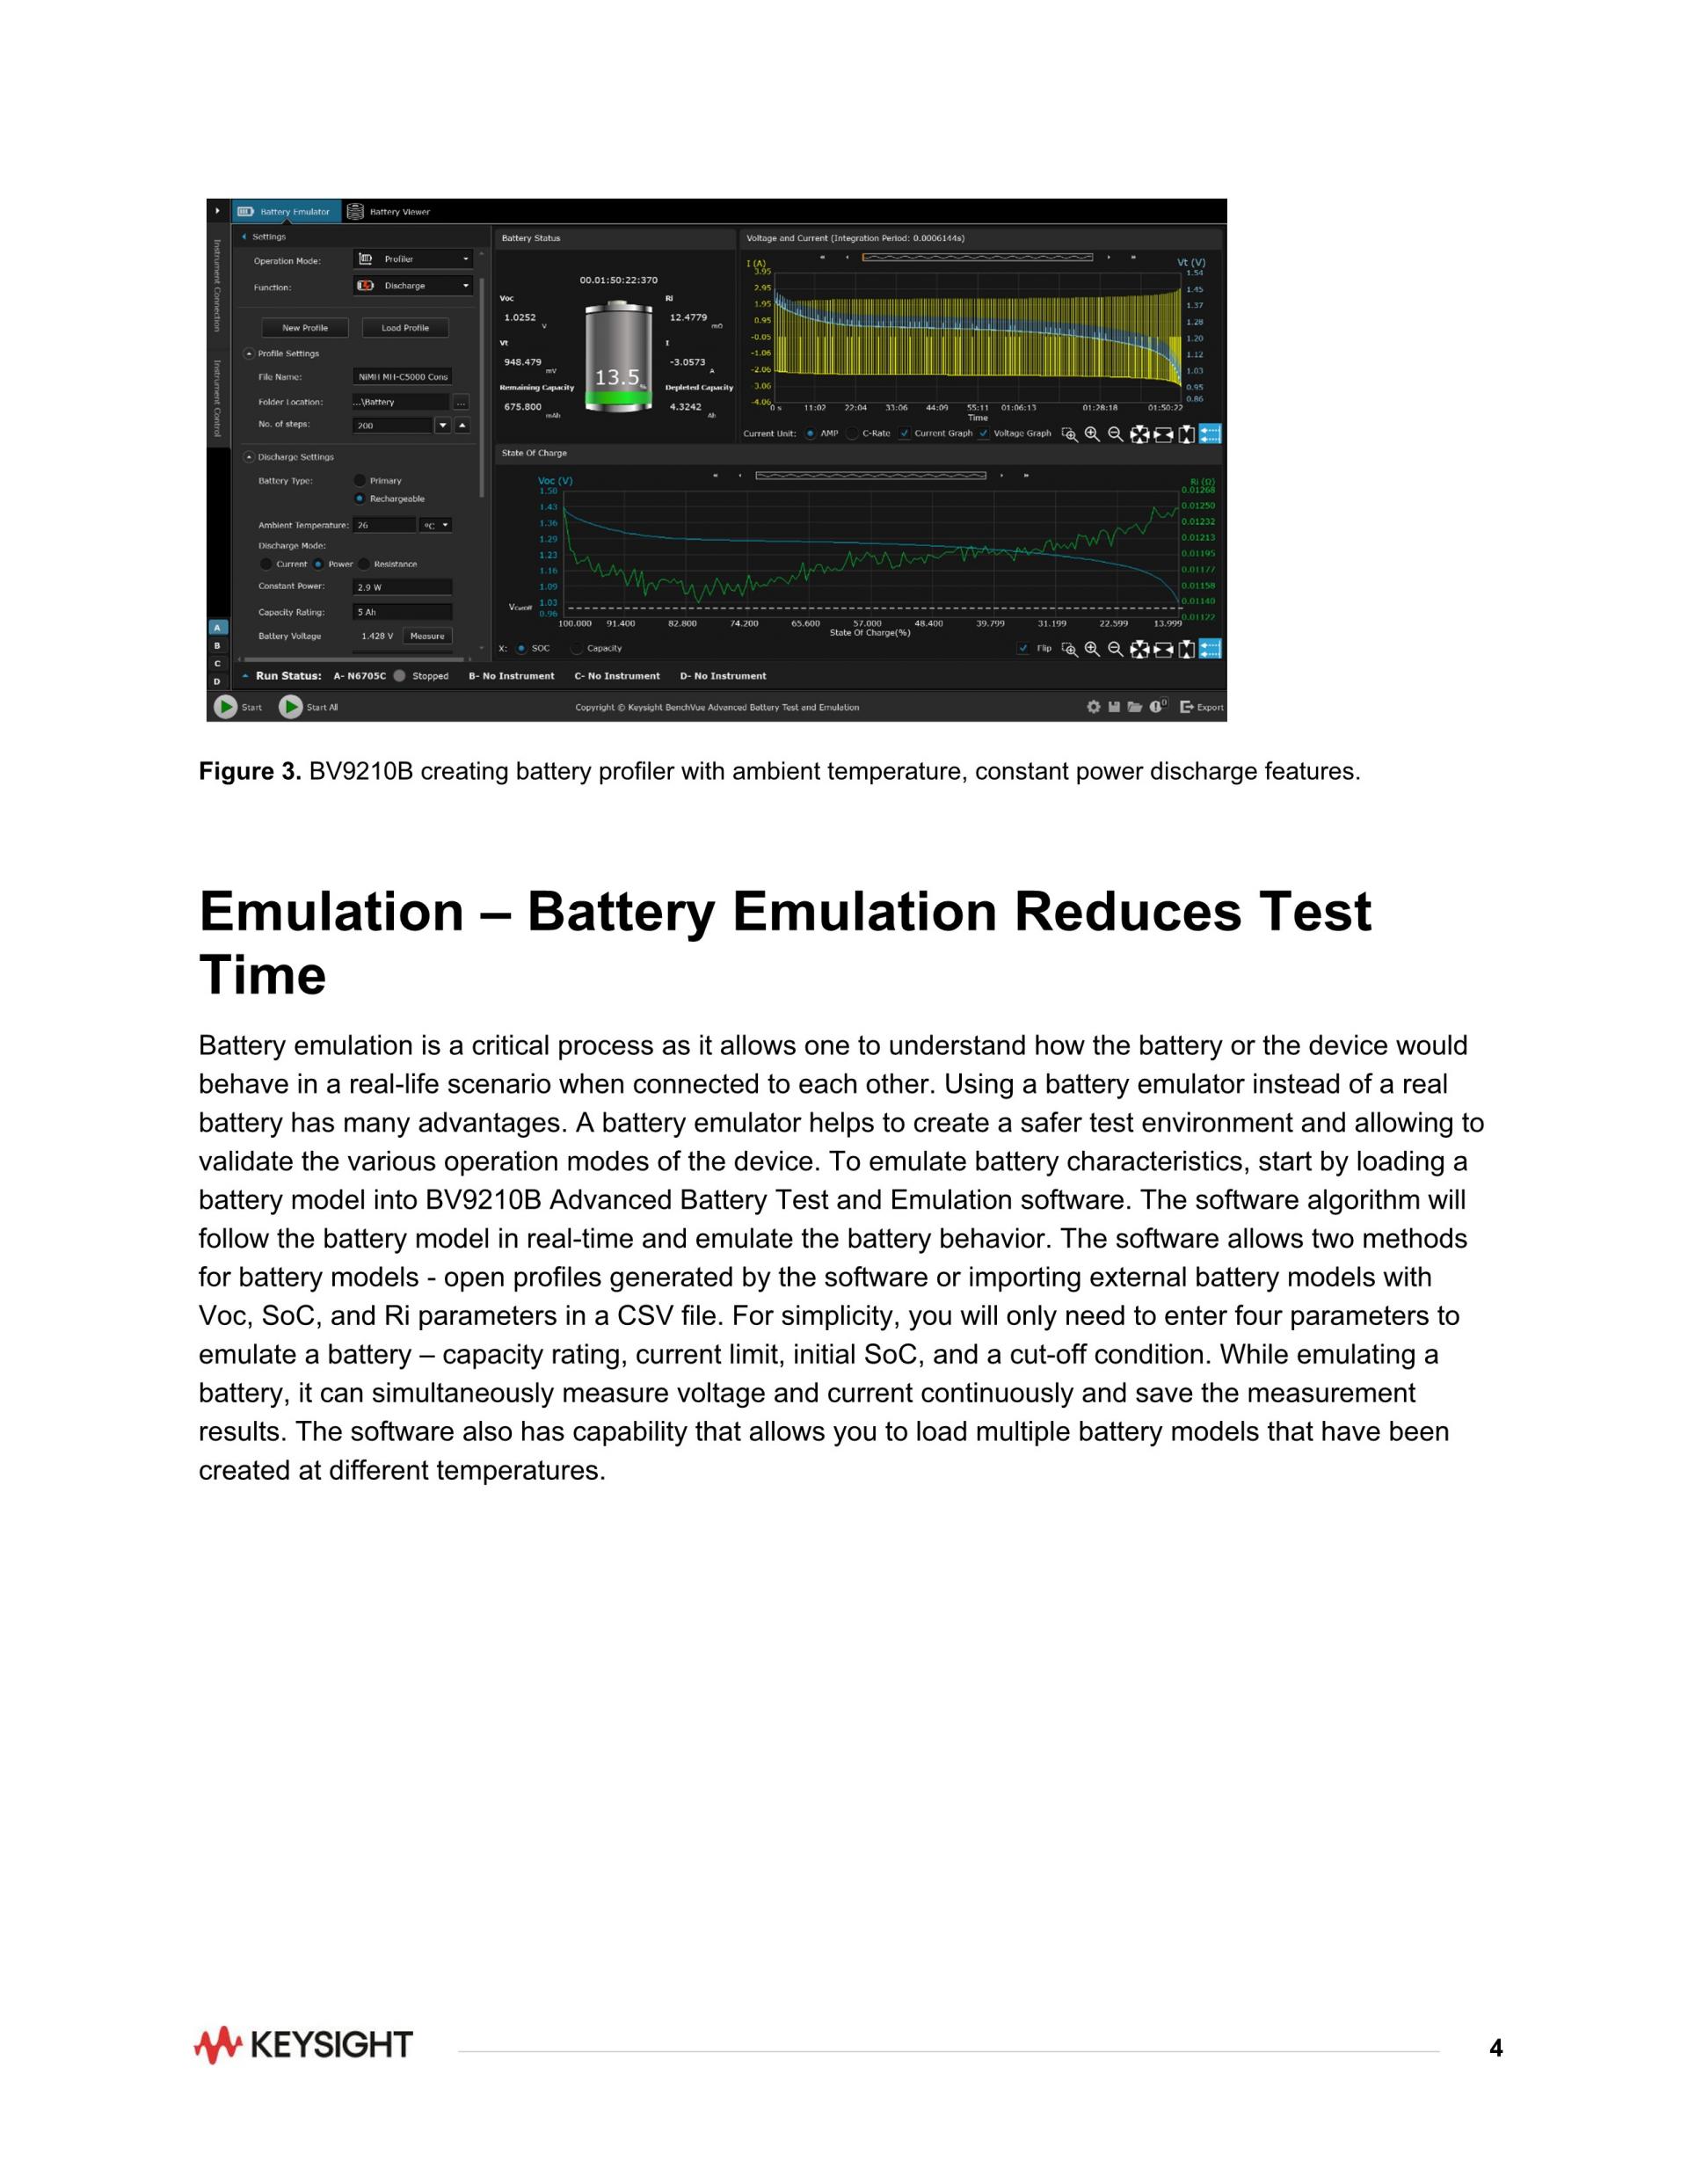This screenshot has width=1688, height=2184.
Task: Collapse the Settings panel arrow
Action: (244, 237)
